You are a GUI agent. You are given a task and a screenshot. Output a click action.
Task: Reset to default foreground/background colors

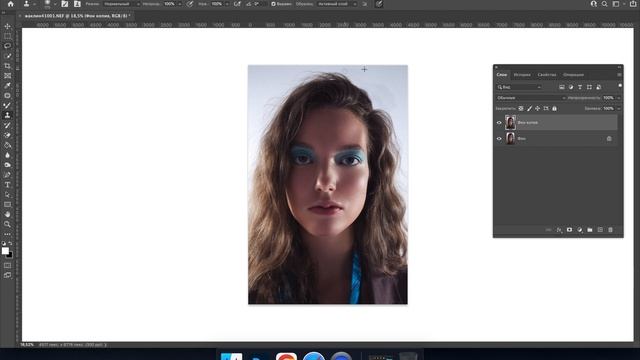(x=4, y=243)
